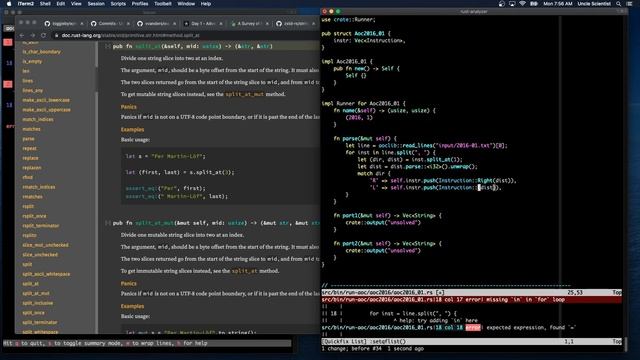
Task: Click the clock showing Mon 7:56 AM
Action: (558, 4)
